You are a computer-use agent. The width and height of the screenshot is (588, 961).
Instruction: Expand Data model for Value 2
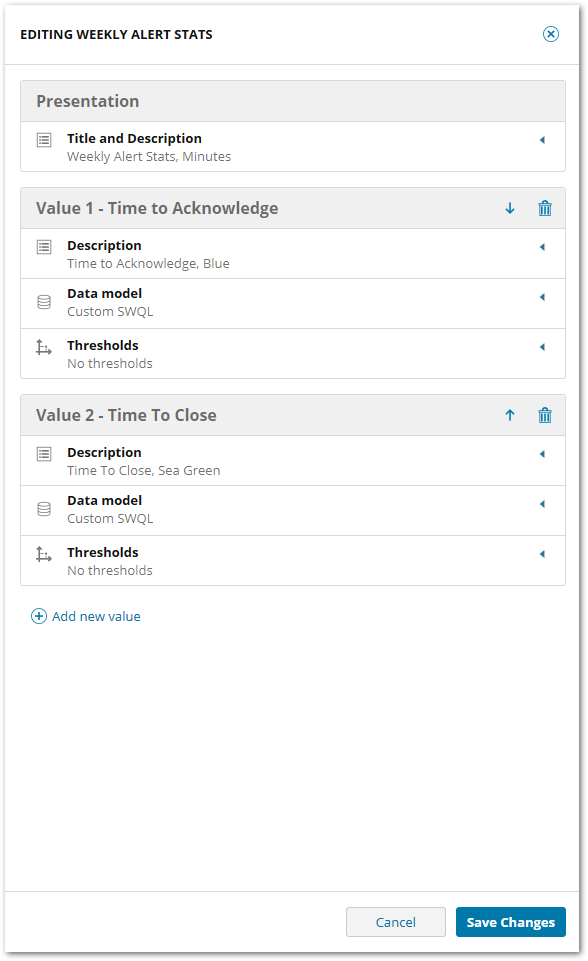click(542, 504)
